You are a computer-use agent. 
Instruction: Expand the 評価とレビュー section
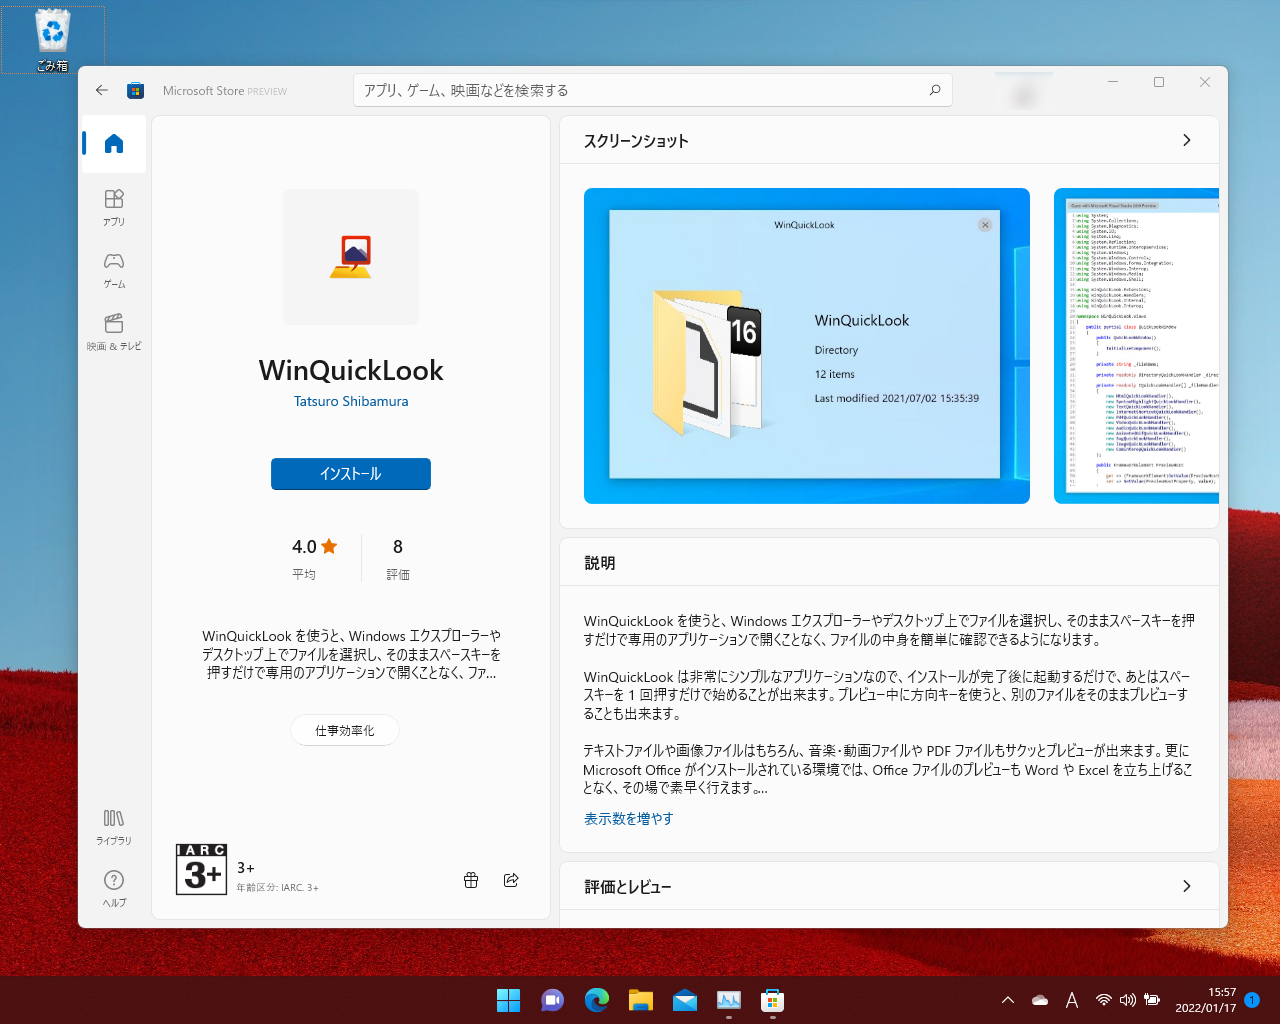pyautogui.click(x=1187, y=886)
